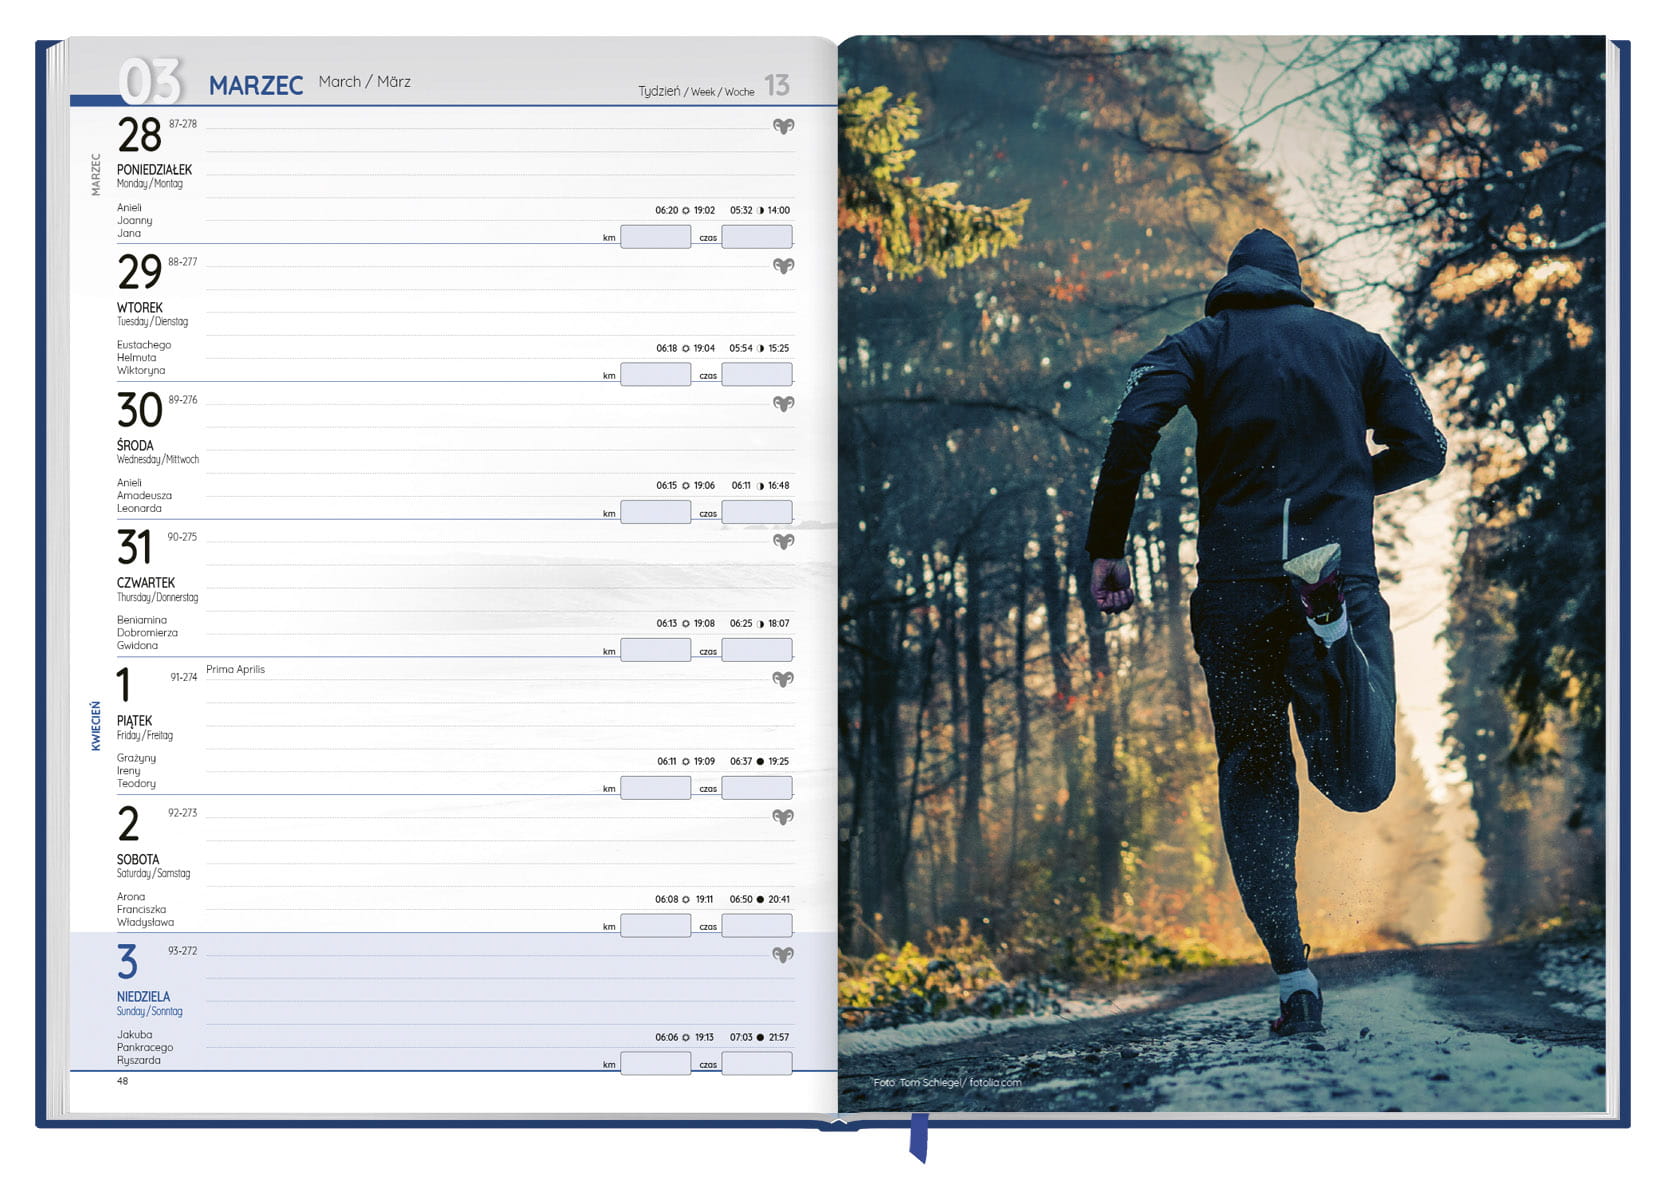This screenshot has width=1665, height=1181.
Task: Click the PIĄTEK day name
Action: tap(134, 721)
